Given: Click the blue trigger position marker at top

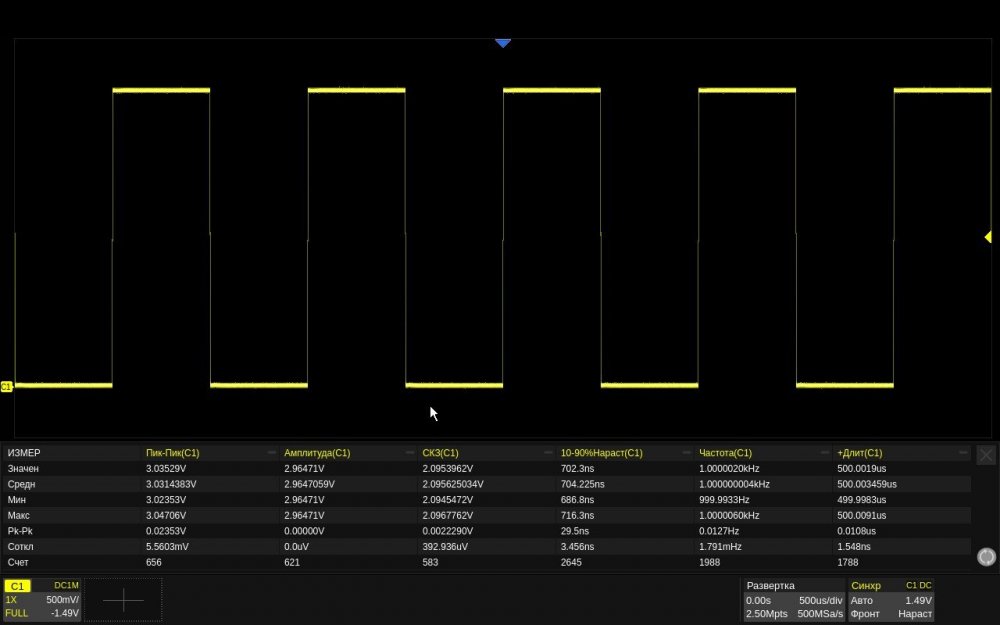Looking at the screenshot, I should tap(503, 43).
